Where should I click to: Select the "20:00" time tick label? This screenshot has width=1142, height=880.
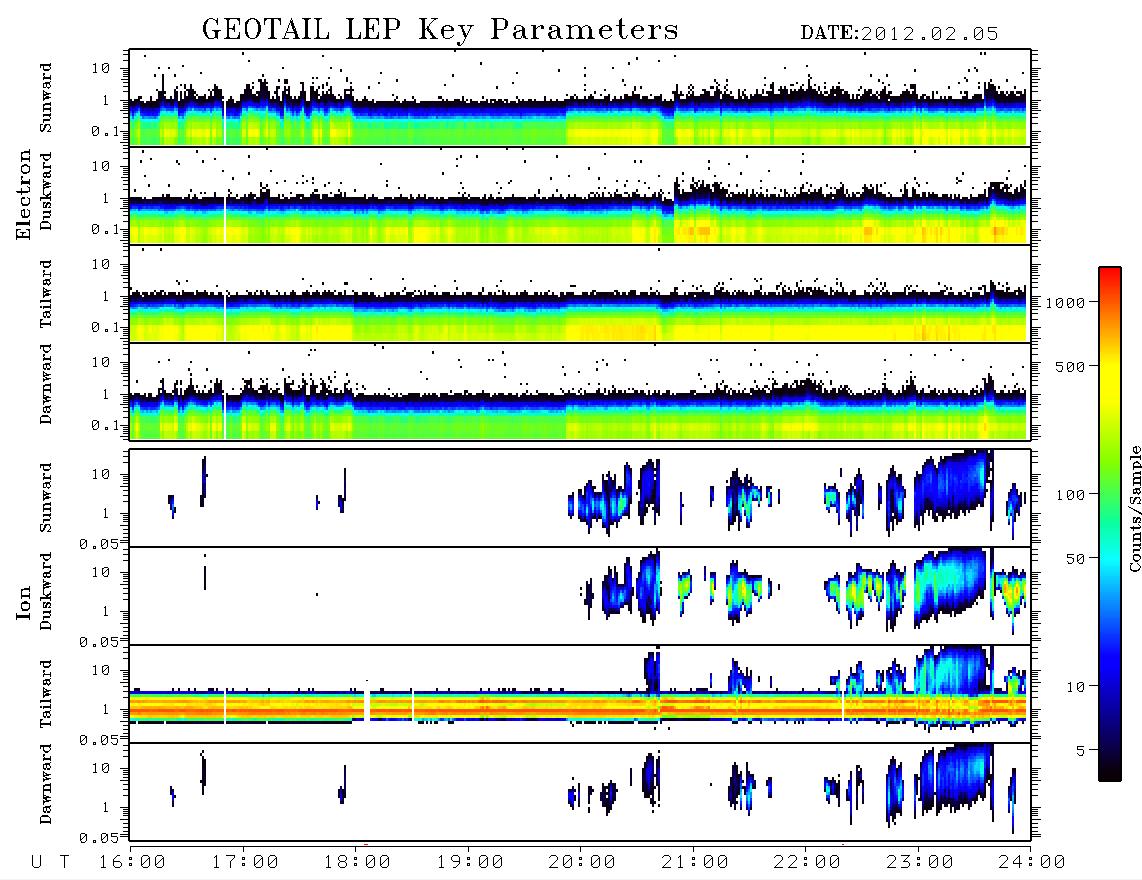tap(582, 863)
